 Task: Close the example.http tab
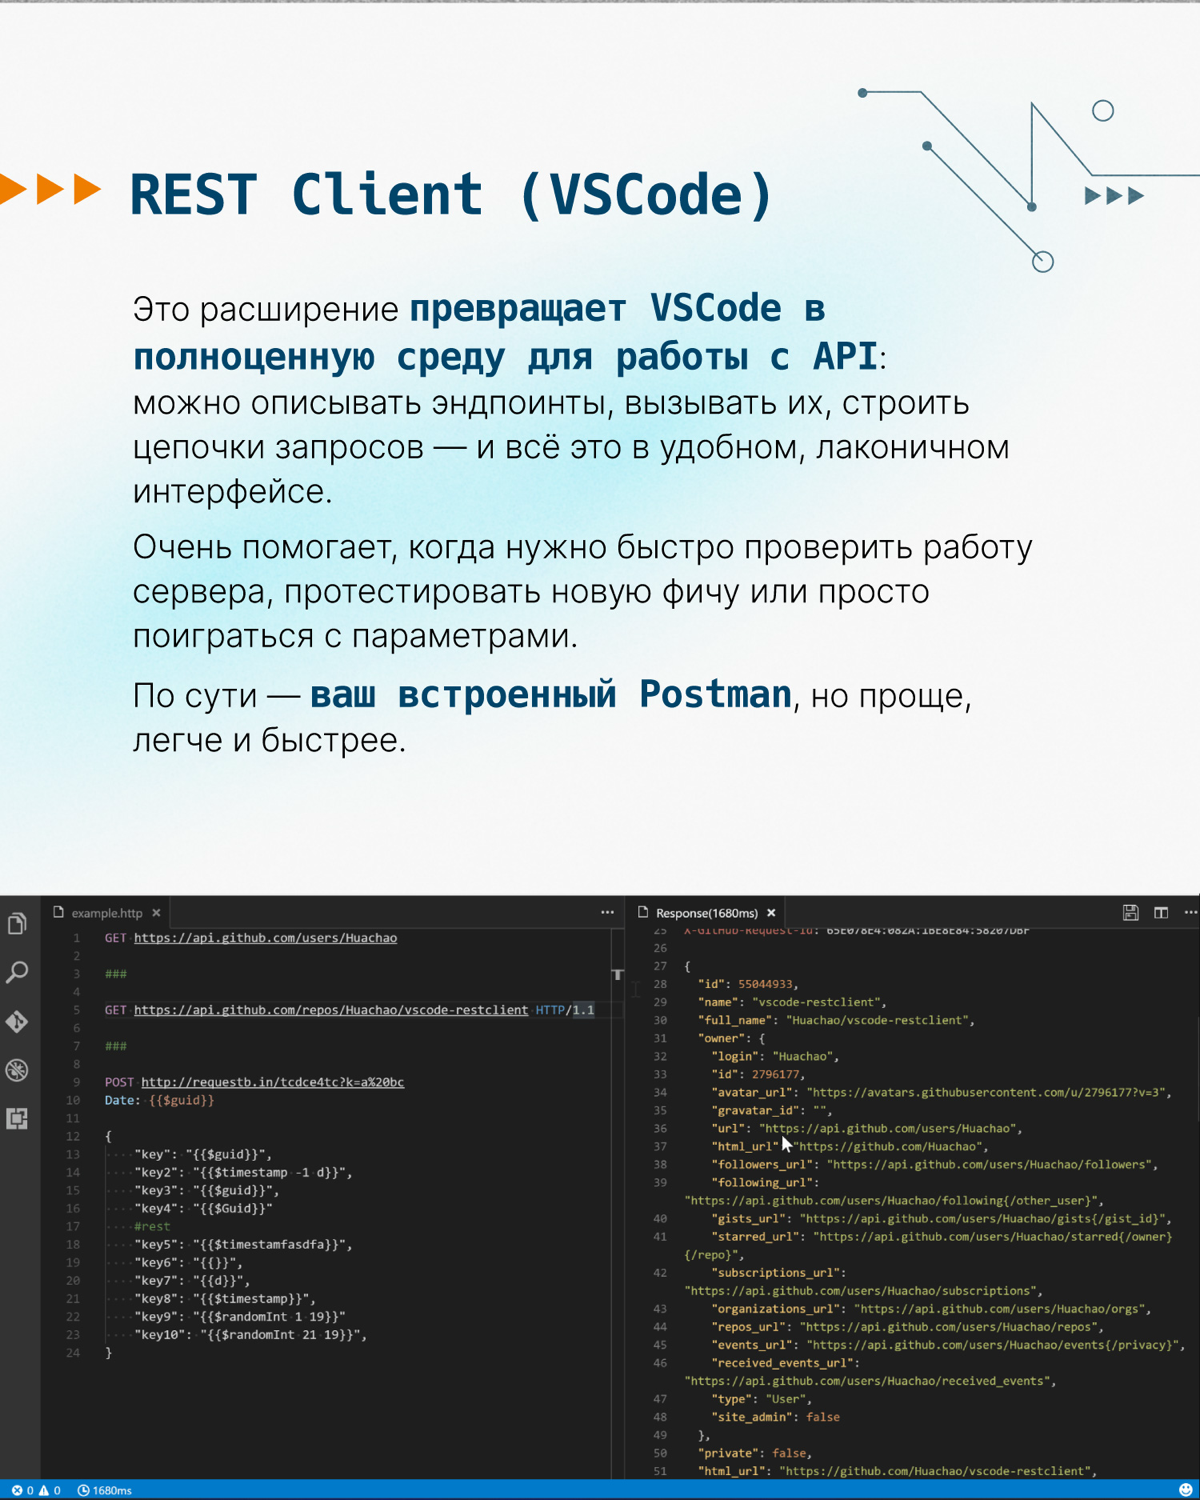point(156,912)
